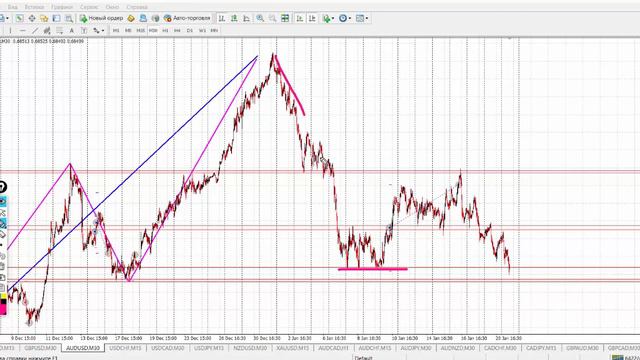Viewport: 640px width, 360px height.
Task: Open the USDCHF,M15 chart tab
Action: click(125, 348)
